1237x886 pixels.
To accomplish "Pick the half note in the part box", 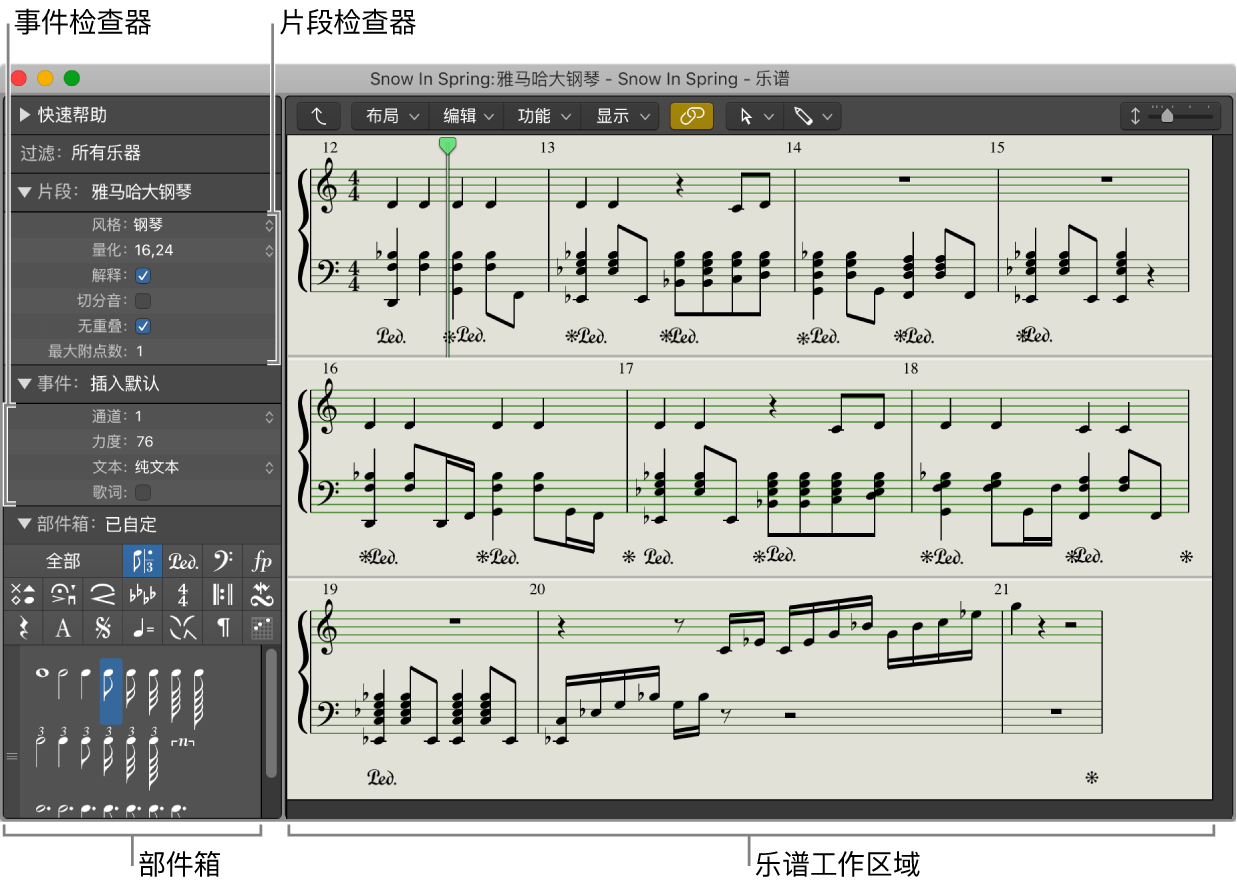I will [x=64, y=685].
